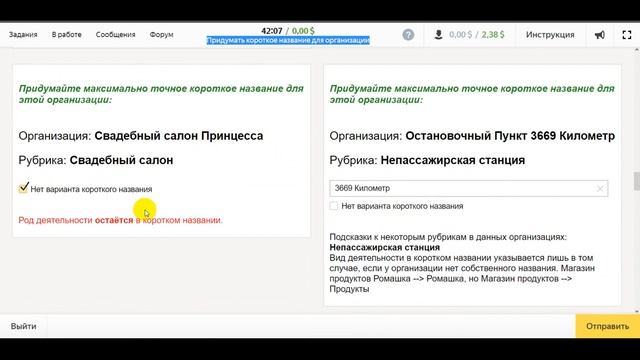The width and height of the screenshot is (640, 360).
Task: Open the Инструкция panel
Action: pos(550,35)
